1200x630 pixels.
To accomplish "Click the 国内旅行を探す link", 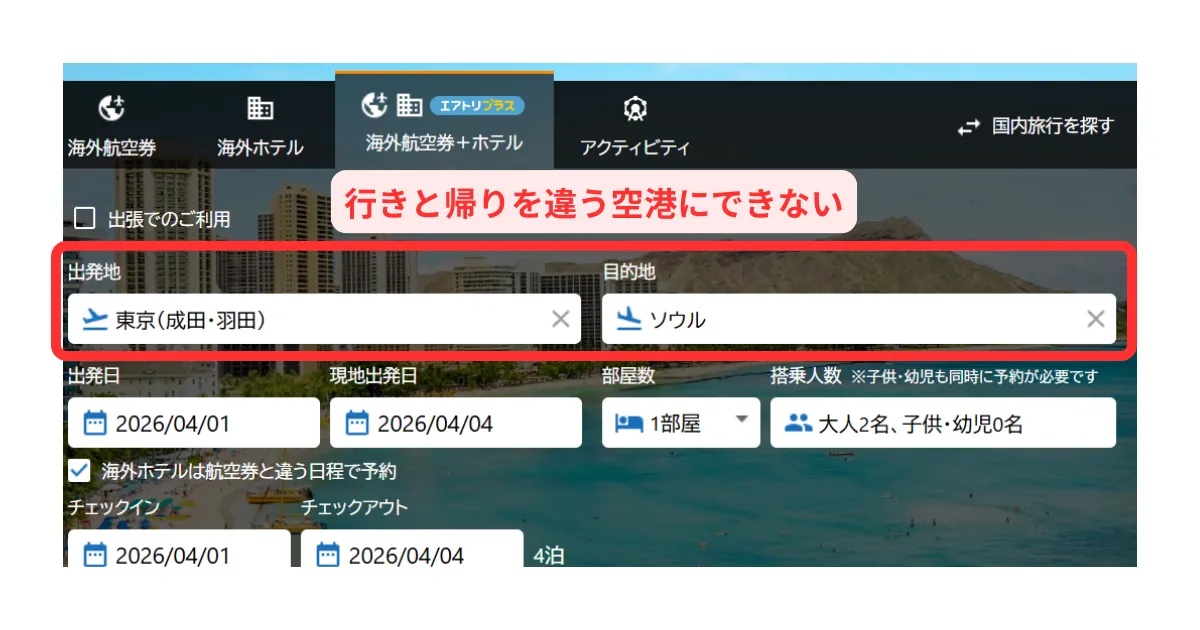I will pyautogui.click(x=1052, y=126).
